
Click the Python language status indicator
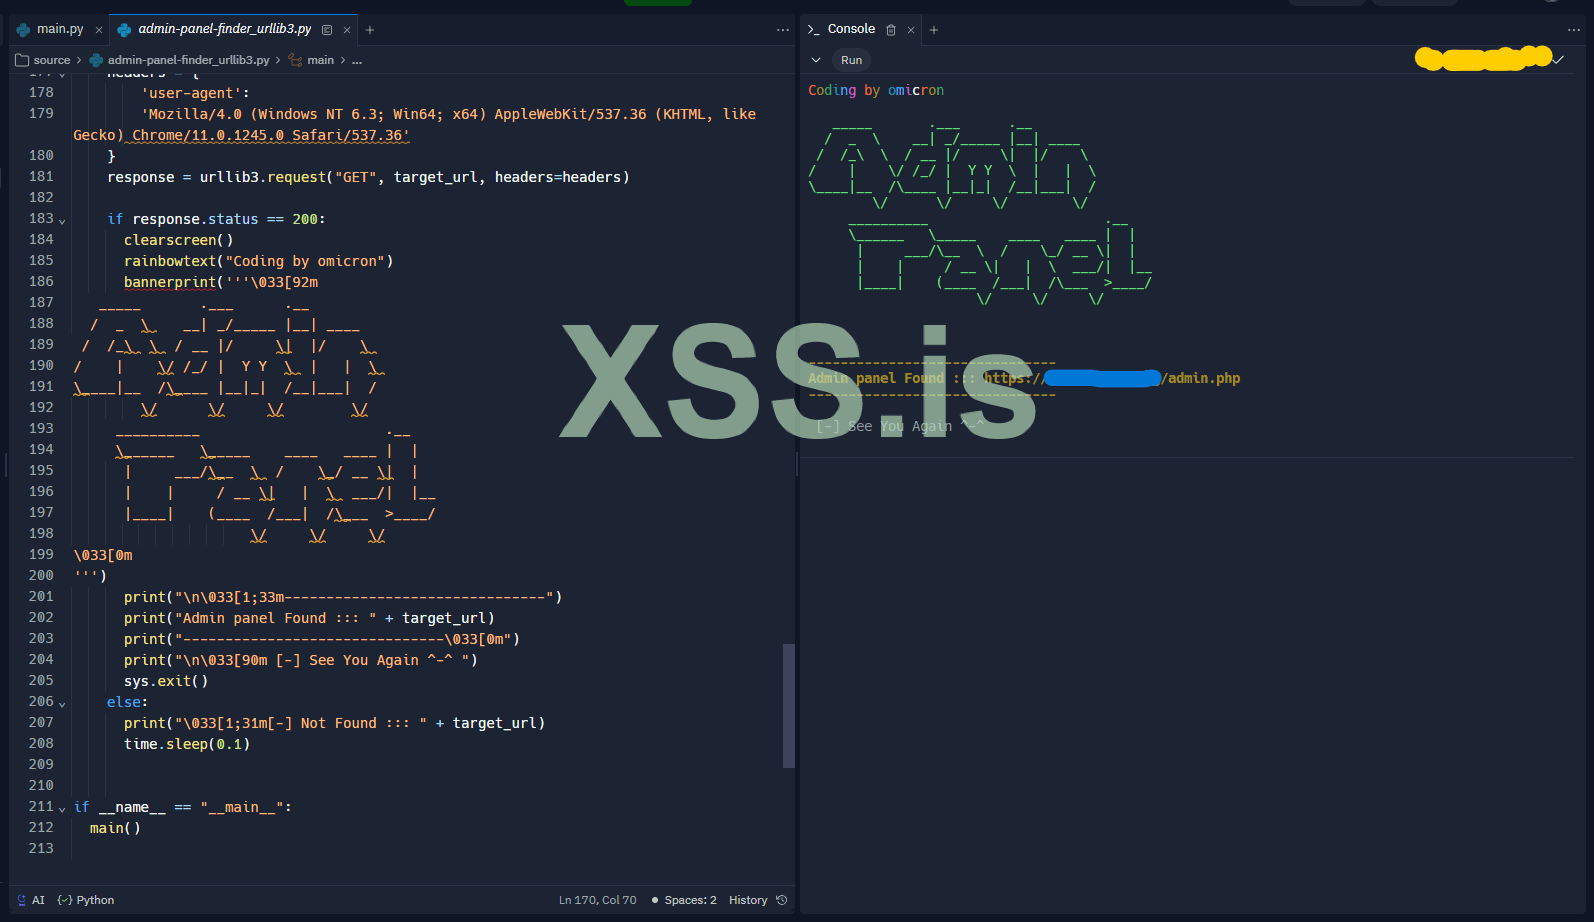[86, 900]
